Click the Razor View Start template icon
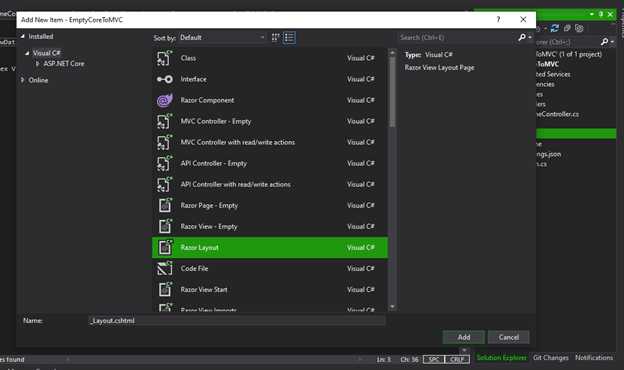624x370 pixels. (x=165, y=290)
